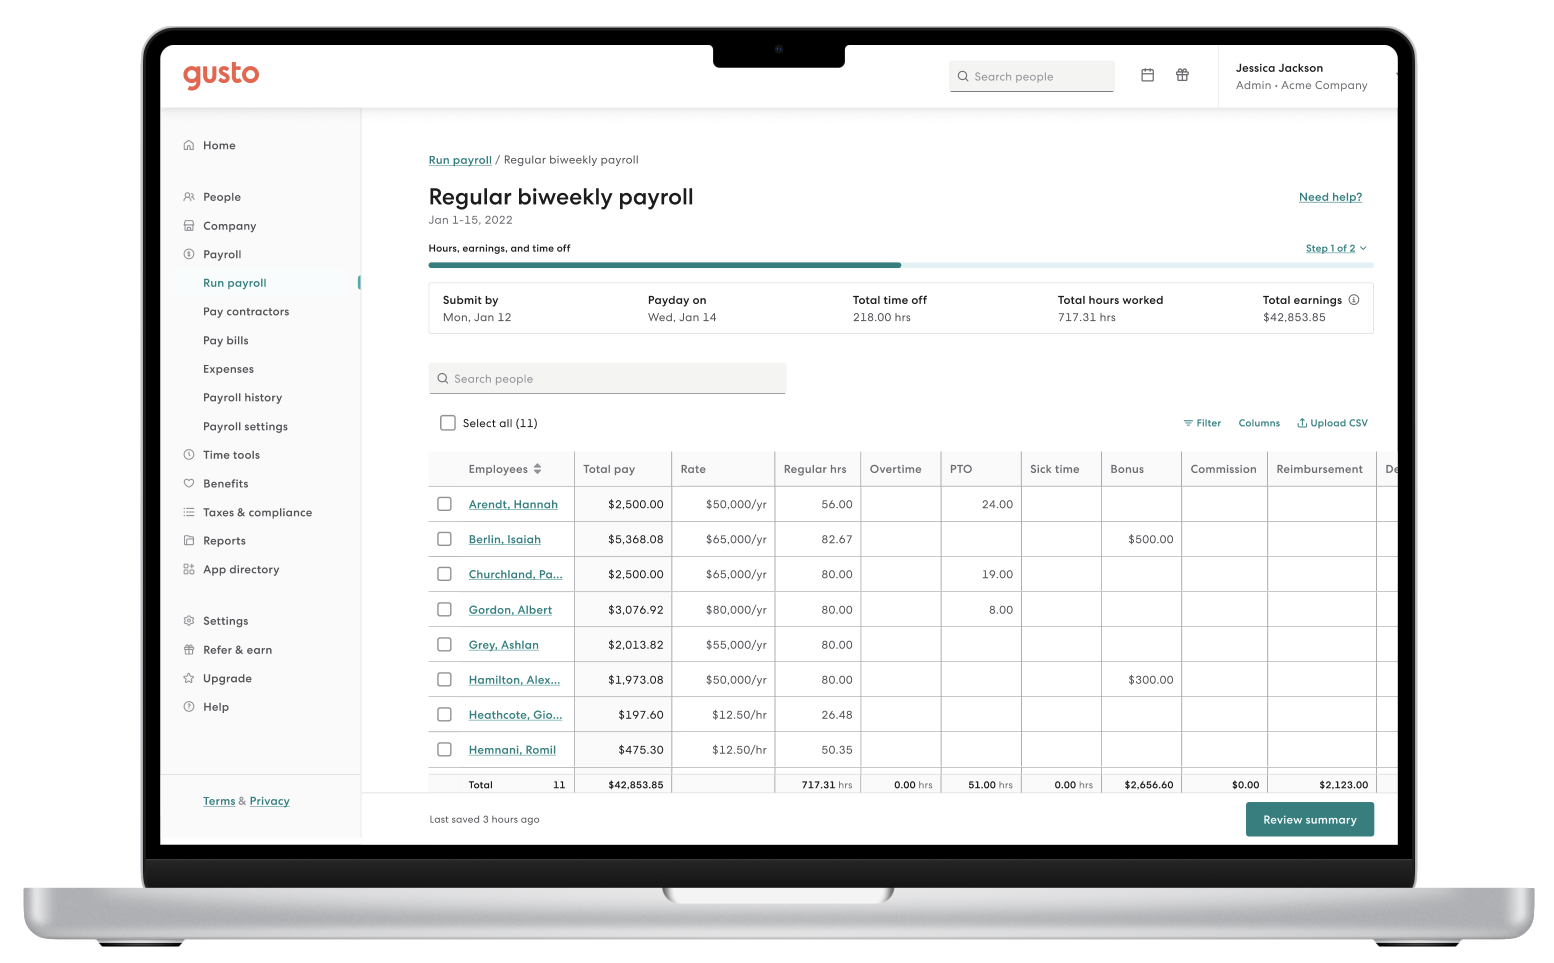Navigate to Payroll history
The image size is (1554, 963).
[242, 397]
